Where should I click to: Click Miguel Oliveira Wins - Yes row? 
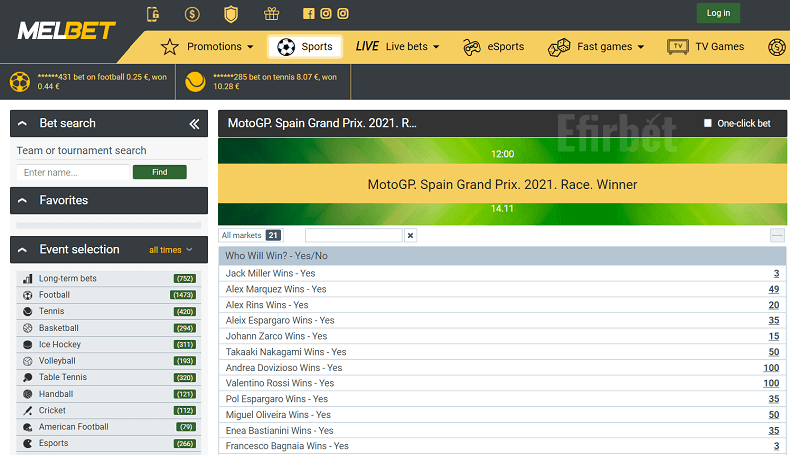tap(502, 415)
